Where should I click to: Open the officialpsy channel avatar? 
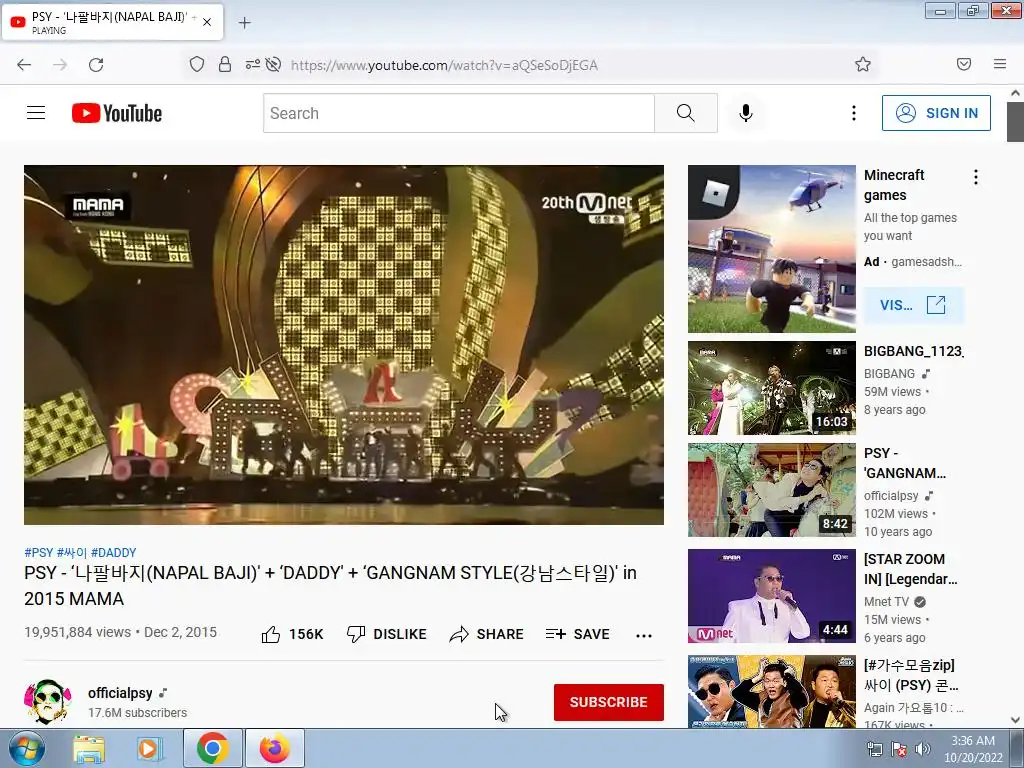[48, 701]
